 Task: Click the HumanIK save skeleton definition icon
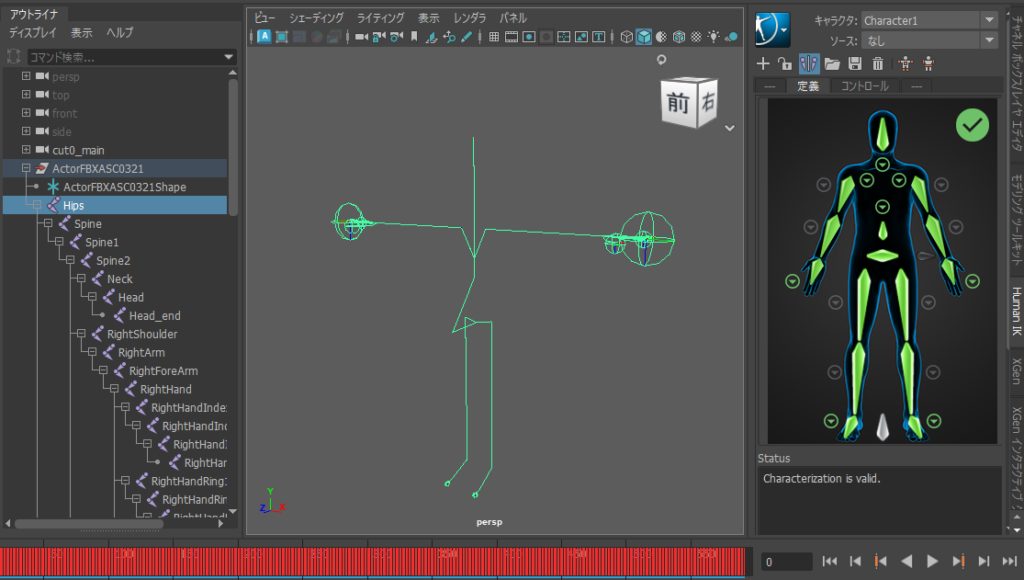point(855,64)
